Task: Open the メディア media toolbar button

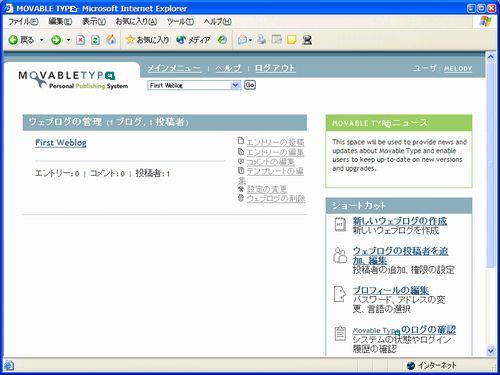Action: [193, 40]
